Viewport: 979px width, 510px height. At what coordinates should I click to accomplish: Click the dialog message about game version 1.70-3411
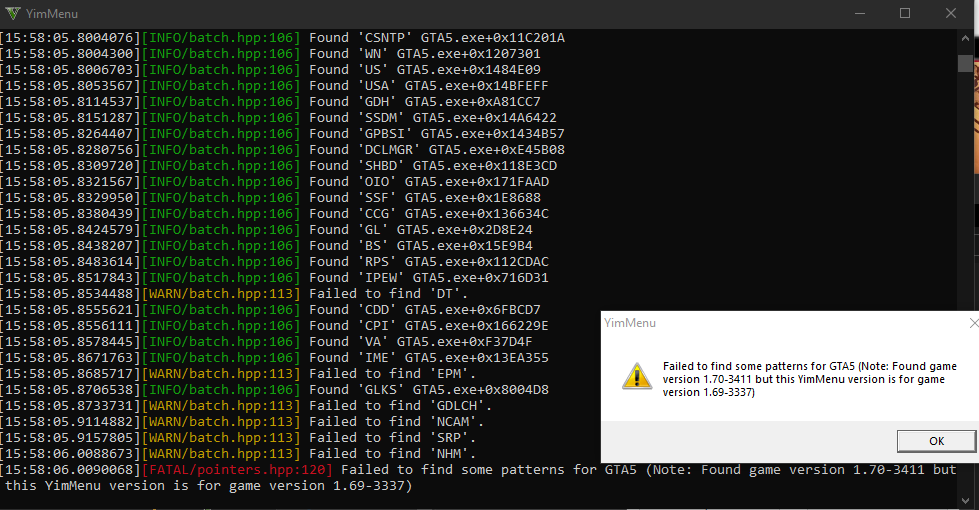tap(810, 380)
